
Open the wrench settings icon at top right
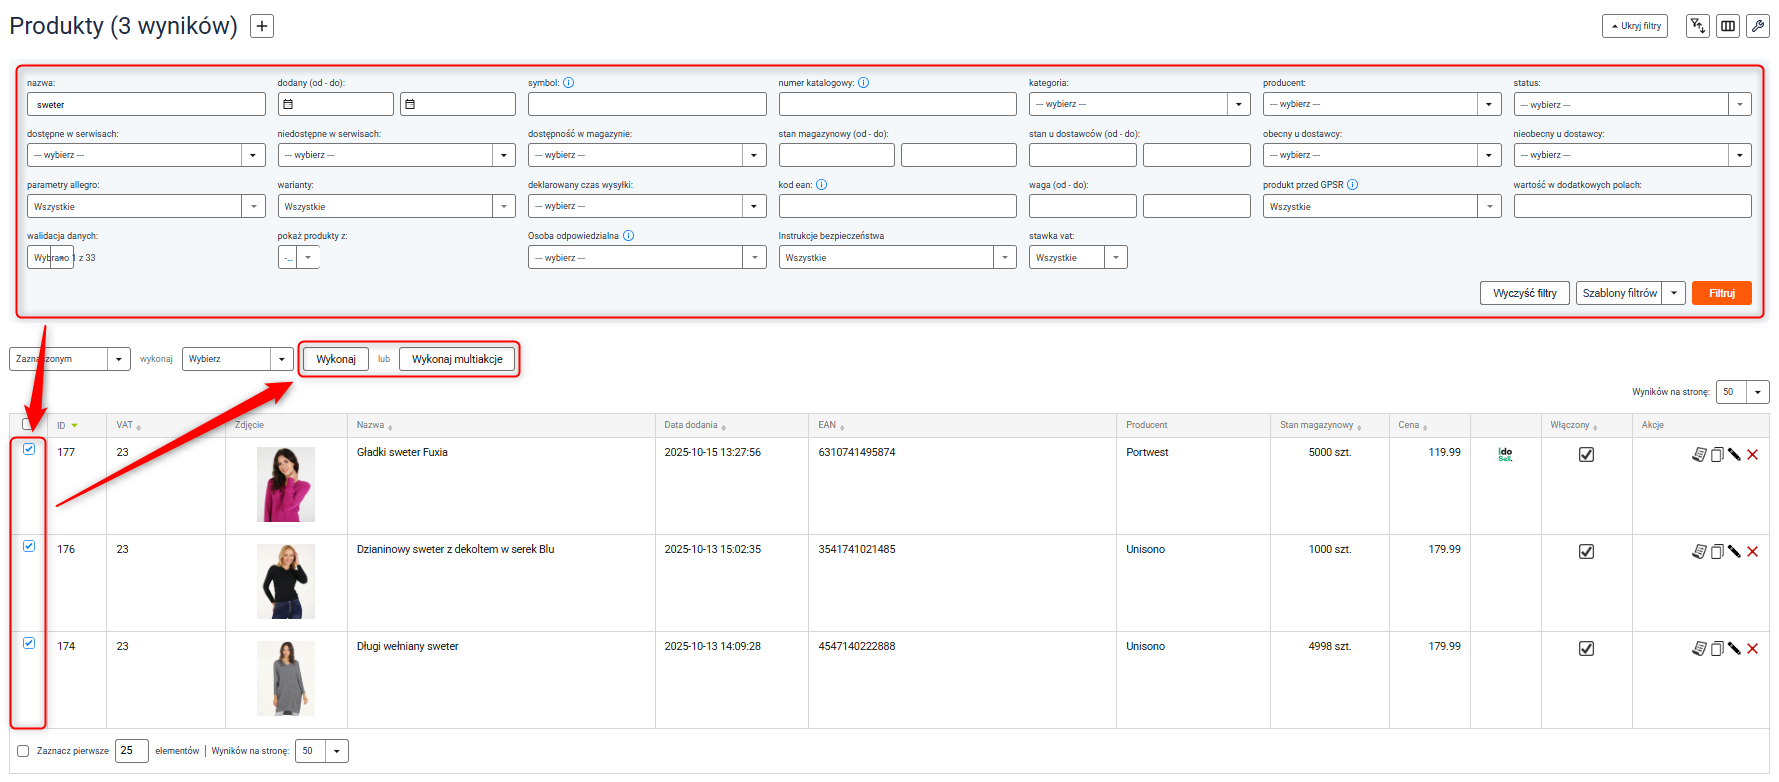[1757, 26]
